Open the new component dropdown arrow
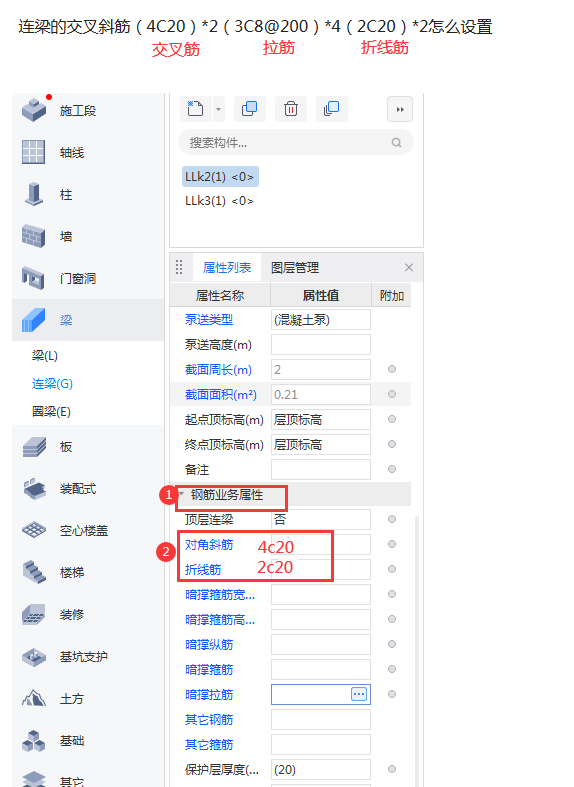This screenshot has width=574, height=787. point(218,108)
